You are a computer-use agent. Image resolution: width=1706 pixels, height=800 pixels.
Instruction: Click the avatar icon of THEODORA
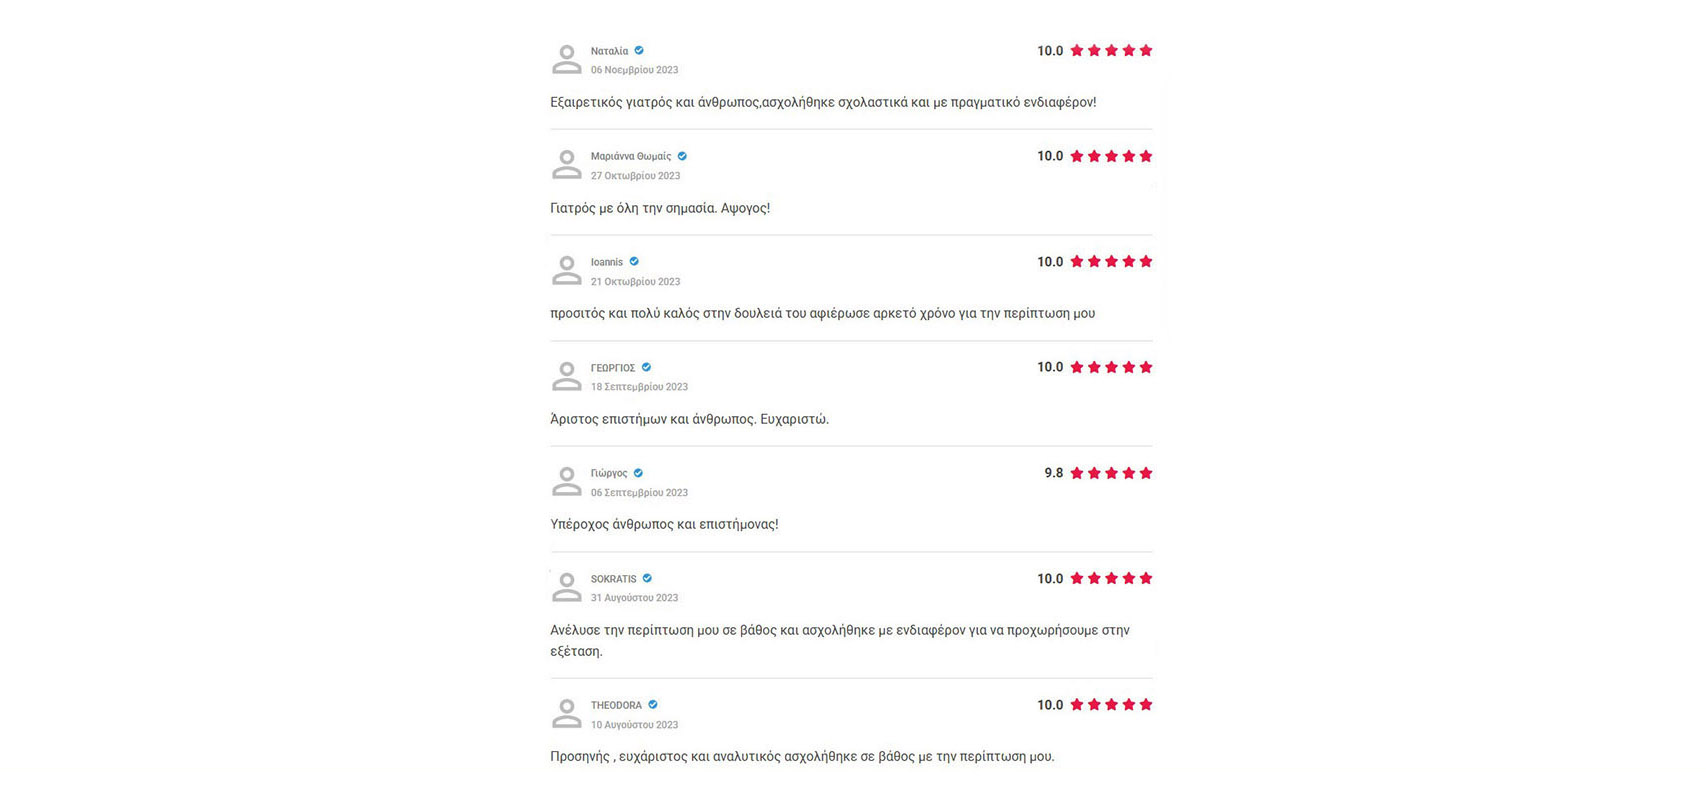click(x=567, y=713)
